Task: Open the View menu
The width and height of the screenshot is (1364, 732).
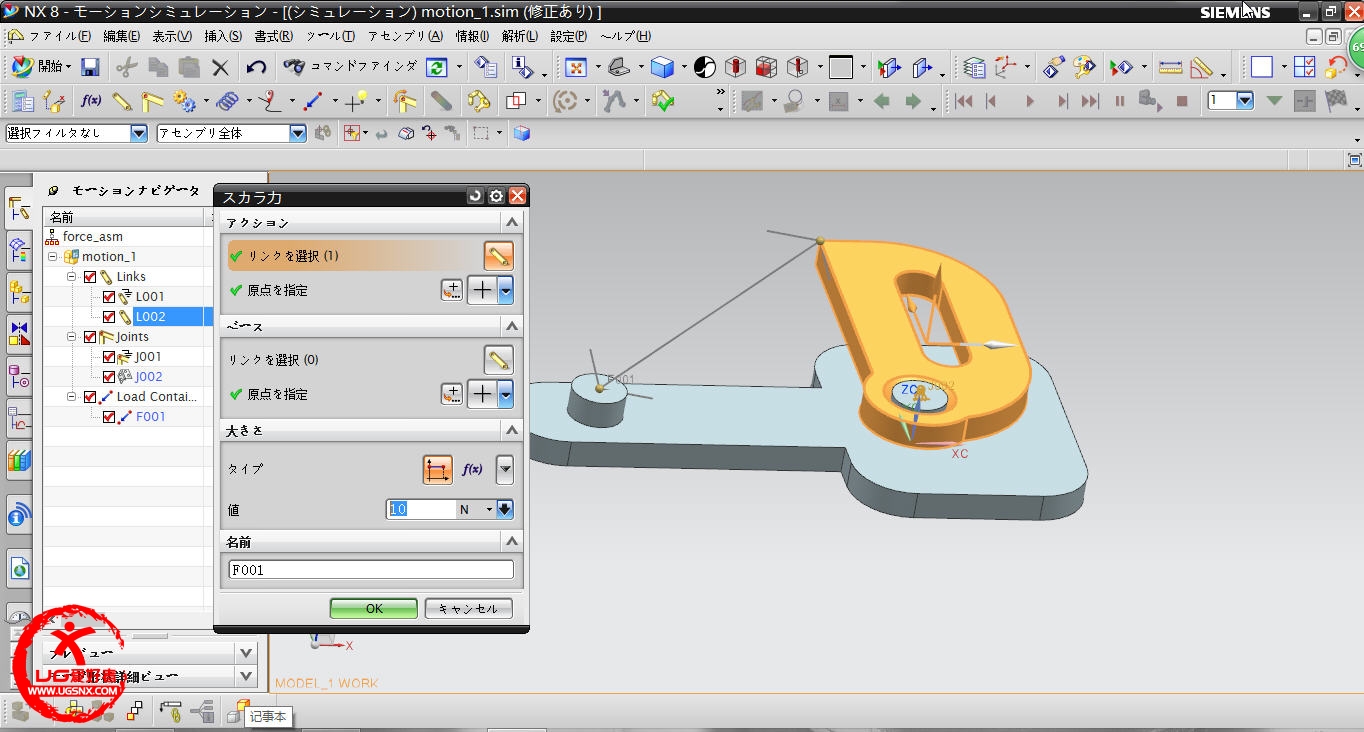Action: [x=172, y=36]
